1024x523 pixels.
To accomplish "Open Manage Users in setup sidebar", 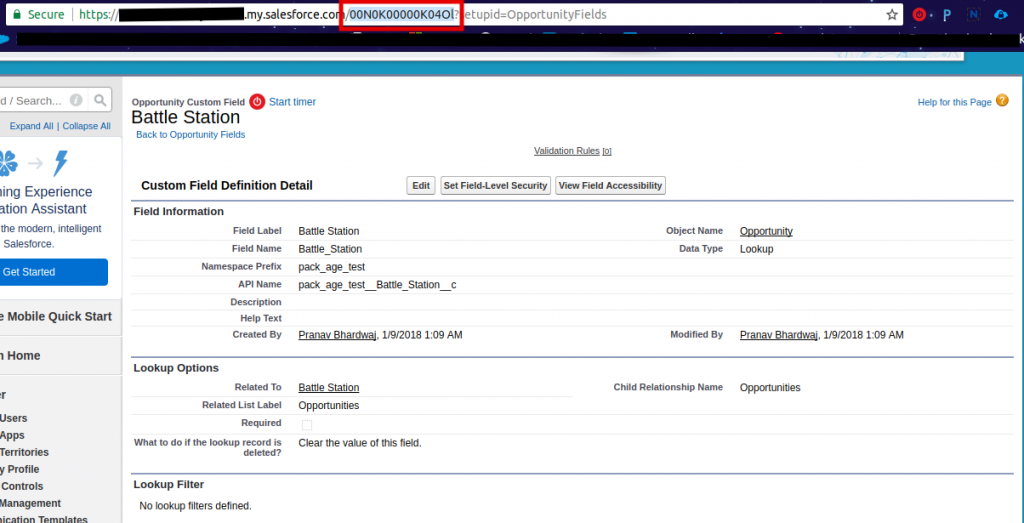I will [14, 418].
